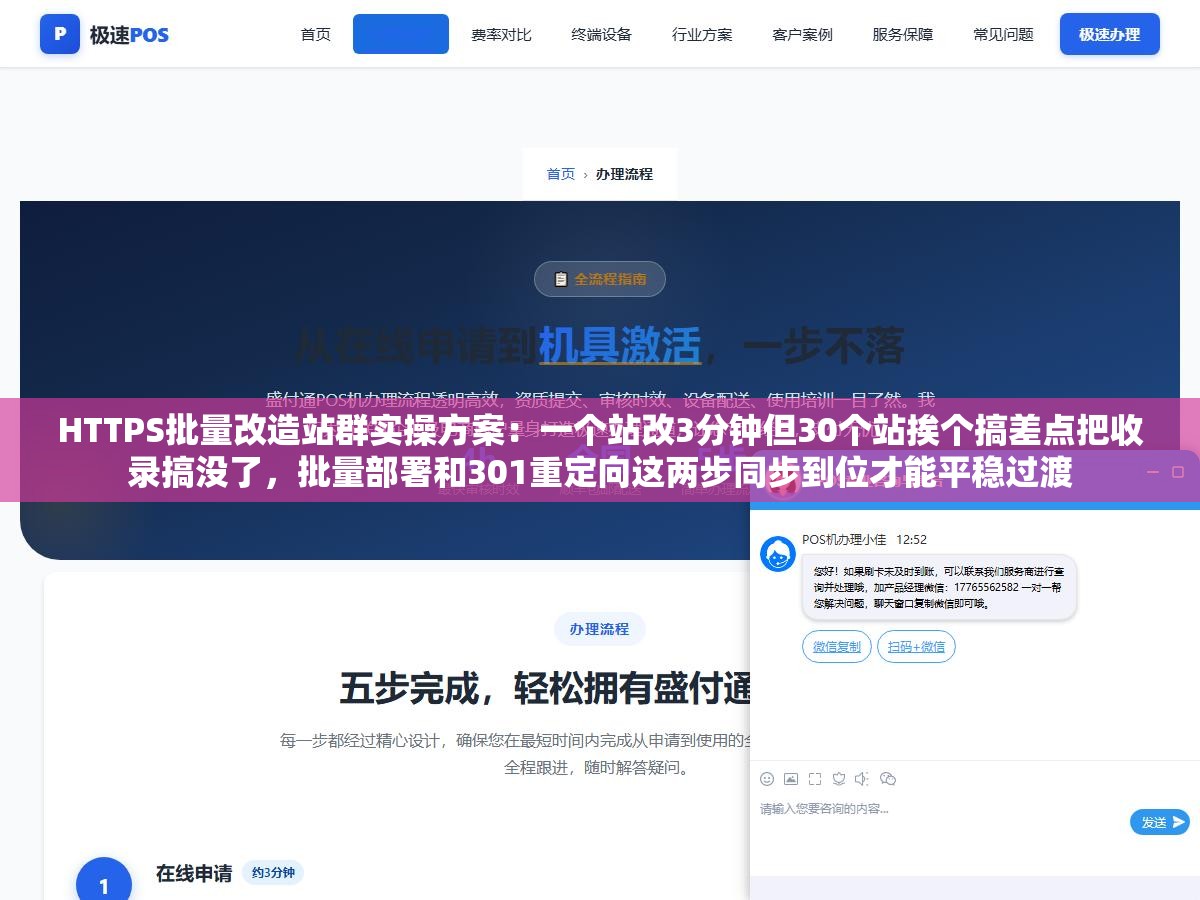
Task: Click the 在线申请 step title
Action: (194, 873)
